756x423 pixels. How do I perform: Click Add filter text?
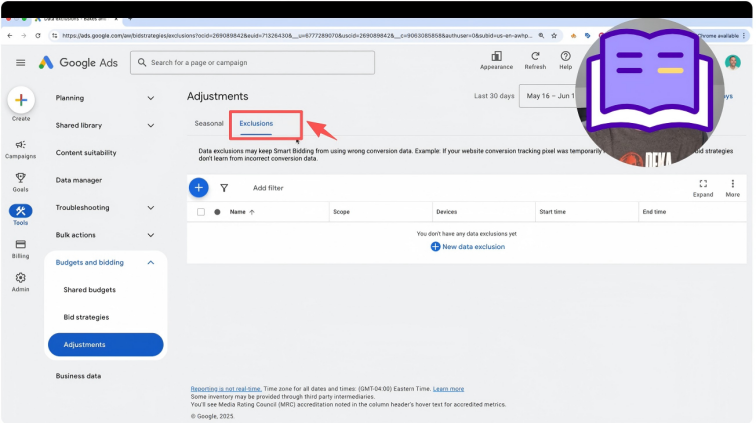268,188
